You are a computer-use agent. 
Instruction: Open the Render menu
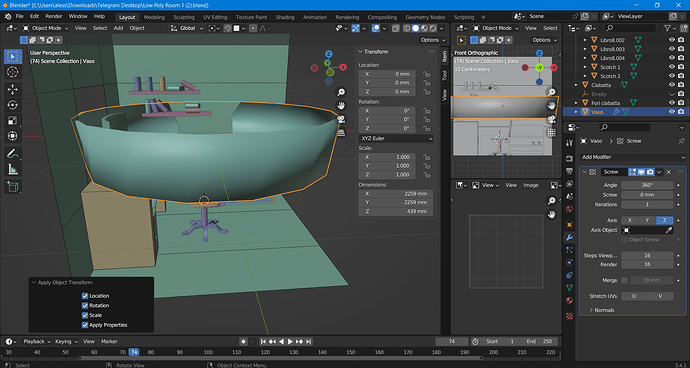[x=54, y=16]
